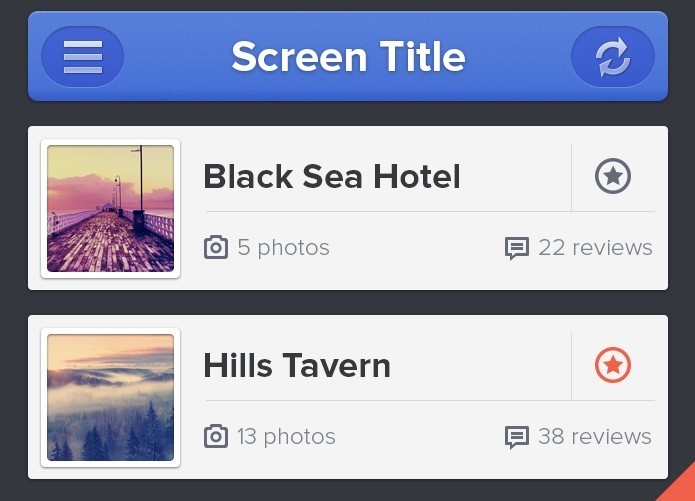Select the Black Sea Hotel title

(x=332, y=176)
